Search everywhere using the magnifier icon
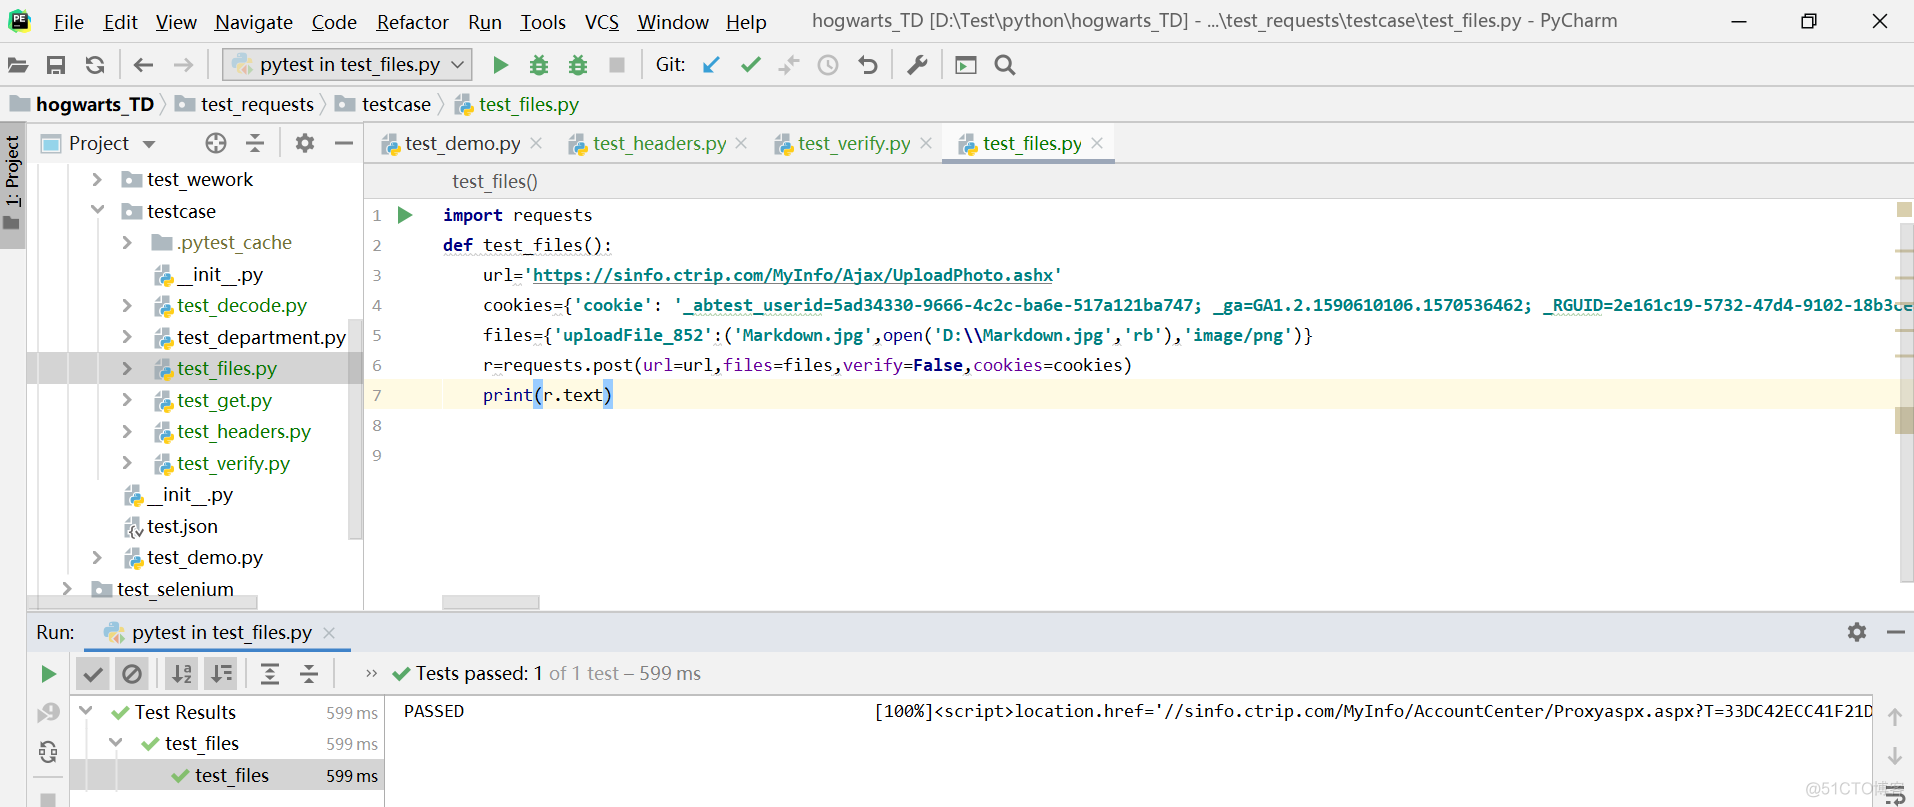 tap(1005, 65)
